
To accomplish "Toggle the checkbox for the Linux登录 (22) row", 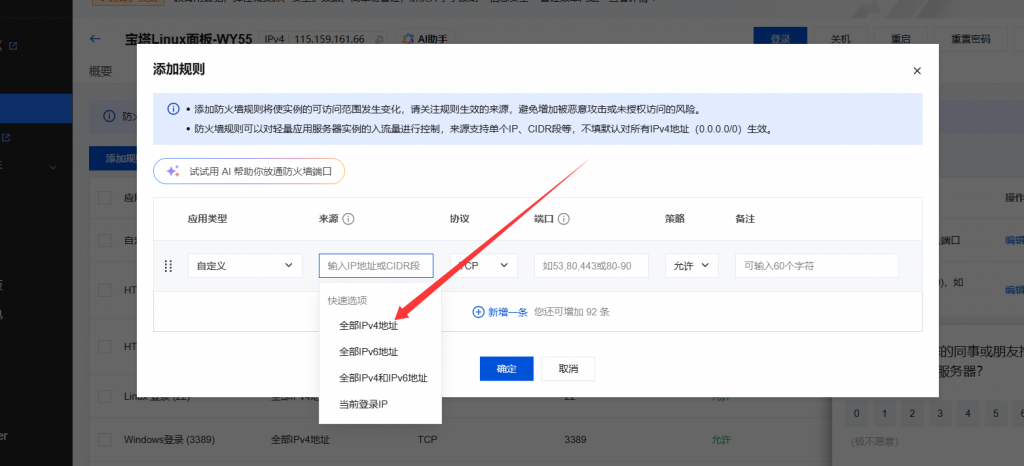I will pyautogui.click(x=104, y=396).
